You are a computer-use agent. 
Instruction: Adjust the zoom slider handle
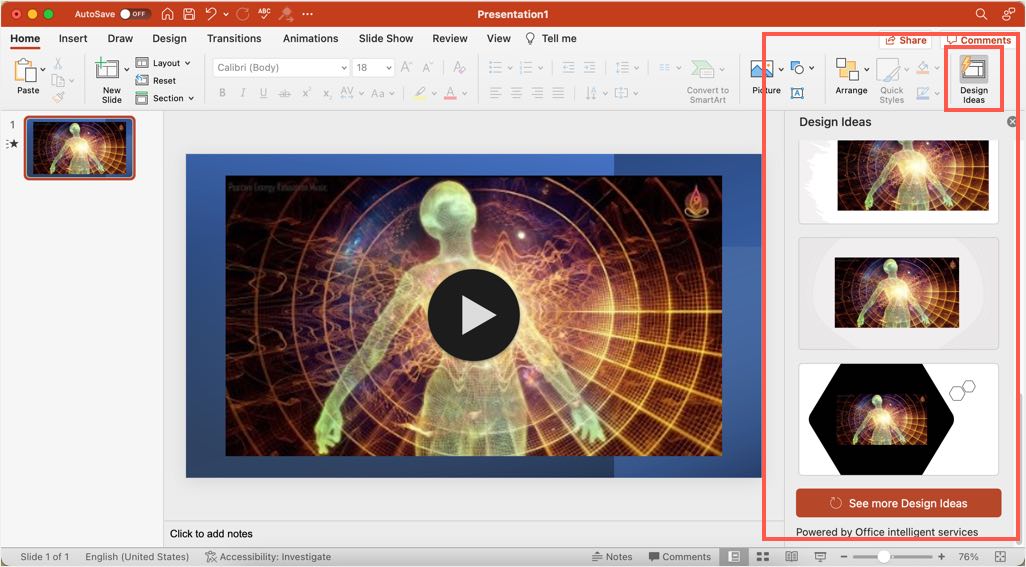coord(884,556)
